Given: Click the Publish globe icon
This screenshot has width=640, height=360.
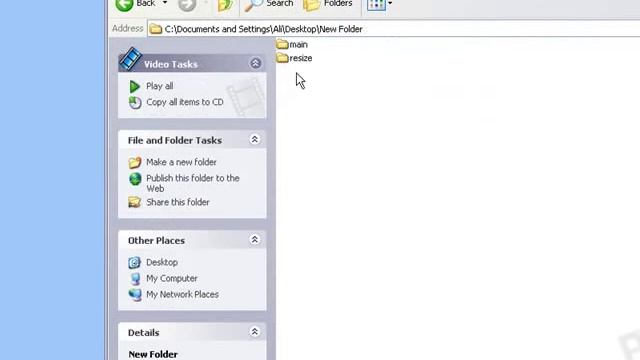Looking at the screenshot, I should click(x=135, y=179).
